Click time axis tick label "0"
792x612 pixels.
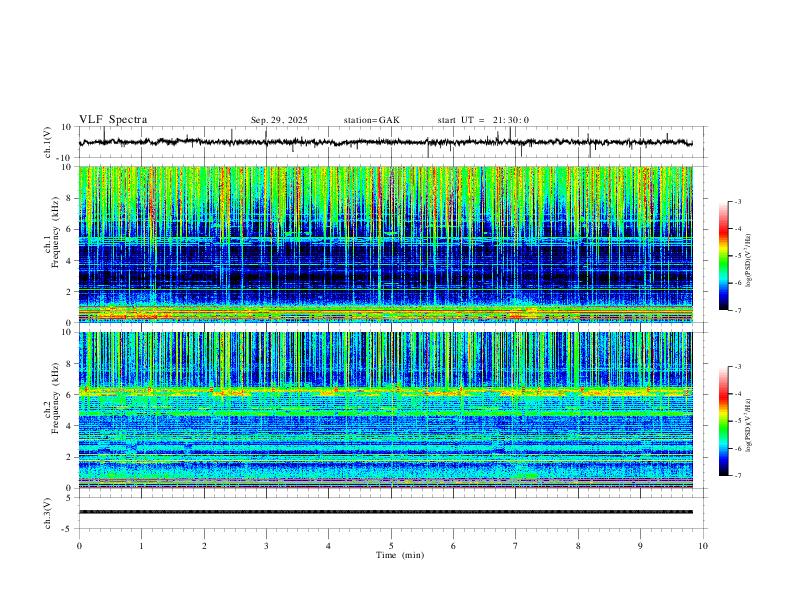[x=79, y=546]
